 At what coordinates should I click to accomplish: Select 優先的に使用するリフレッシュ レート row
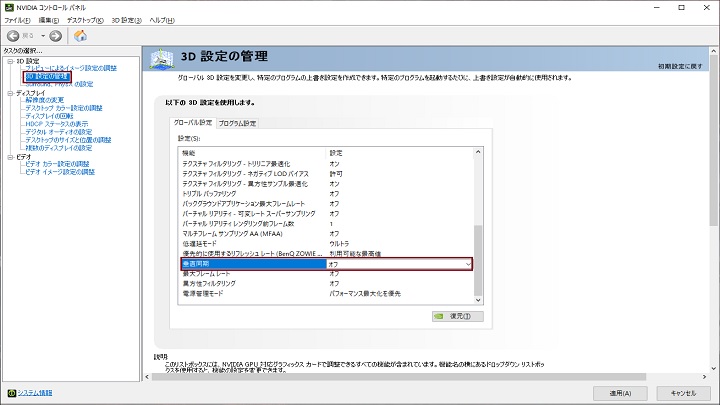point(326,253)
